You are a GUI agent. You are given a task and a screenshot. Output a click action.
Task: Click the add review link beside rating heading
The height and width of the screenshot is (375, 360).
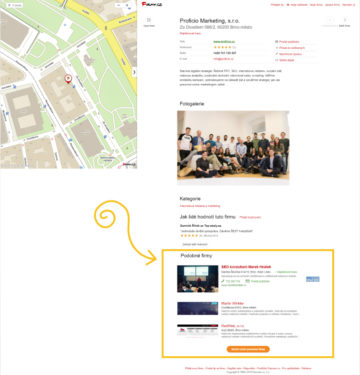(x=250, y=217)
